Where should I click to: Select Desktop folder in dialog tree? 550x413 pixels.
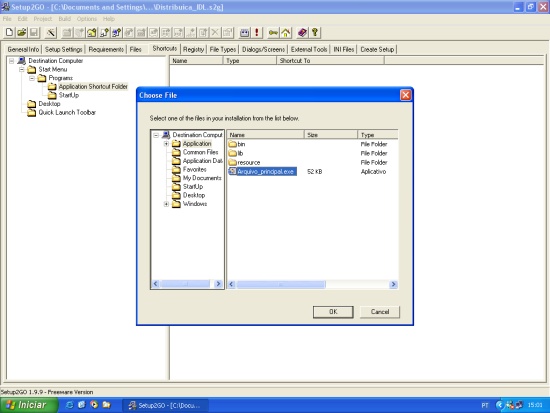point(194,195)
